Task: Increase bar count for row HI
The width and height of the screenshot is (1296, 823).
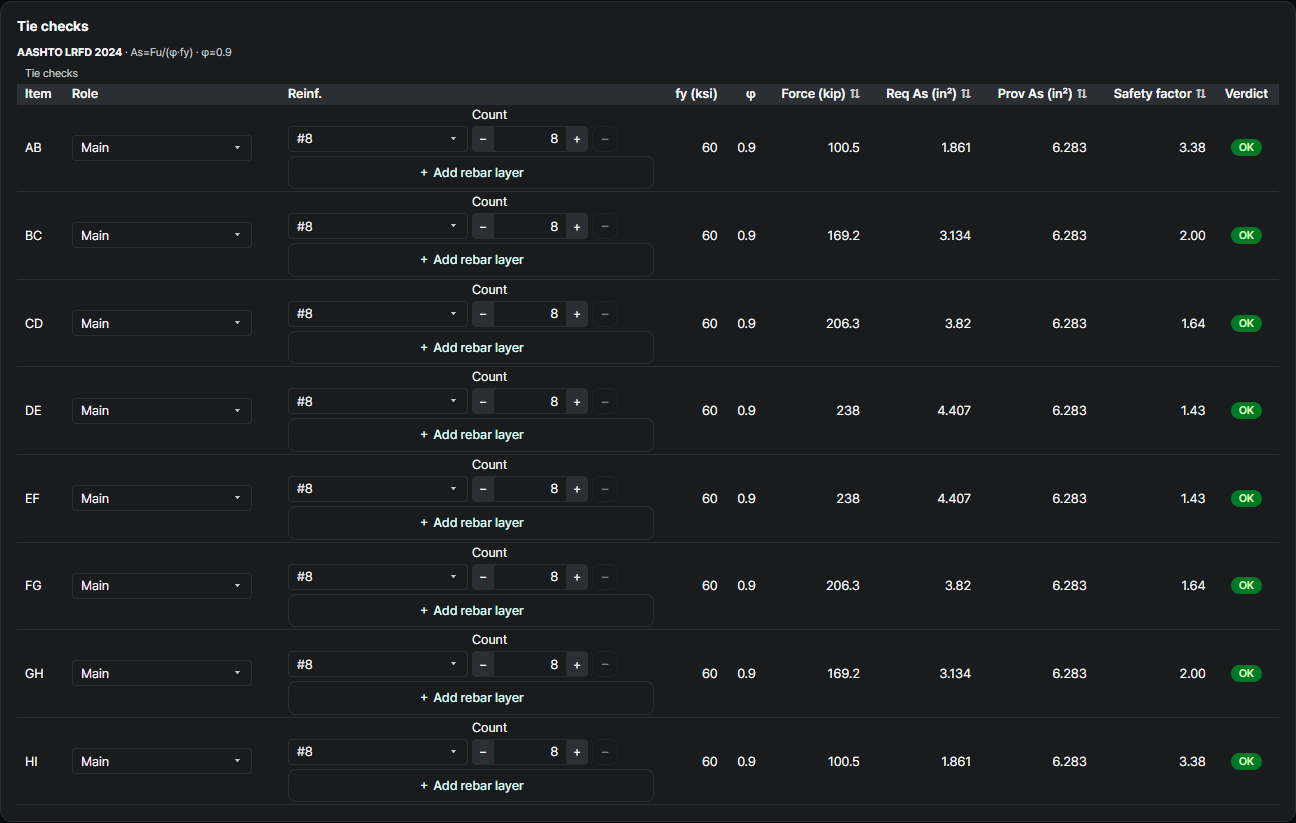Action: pos(576,752)
